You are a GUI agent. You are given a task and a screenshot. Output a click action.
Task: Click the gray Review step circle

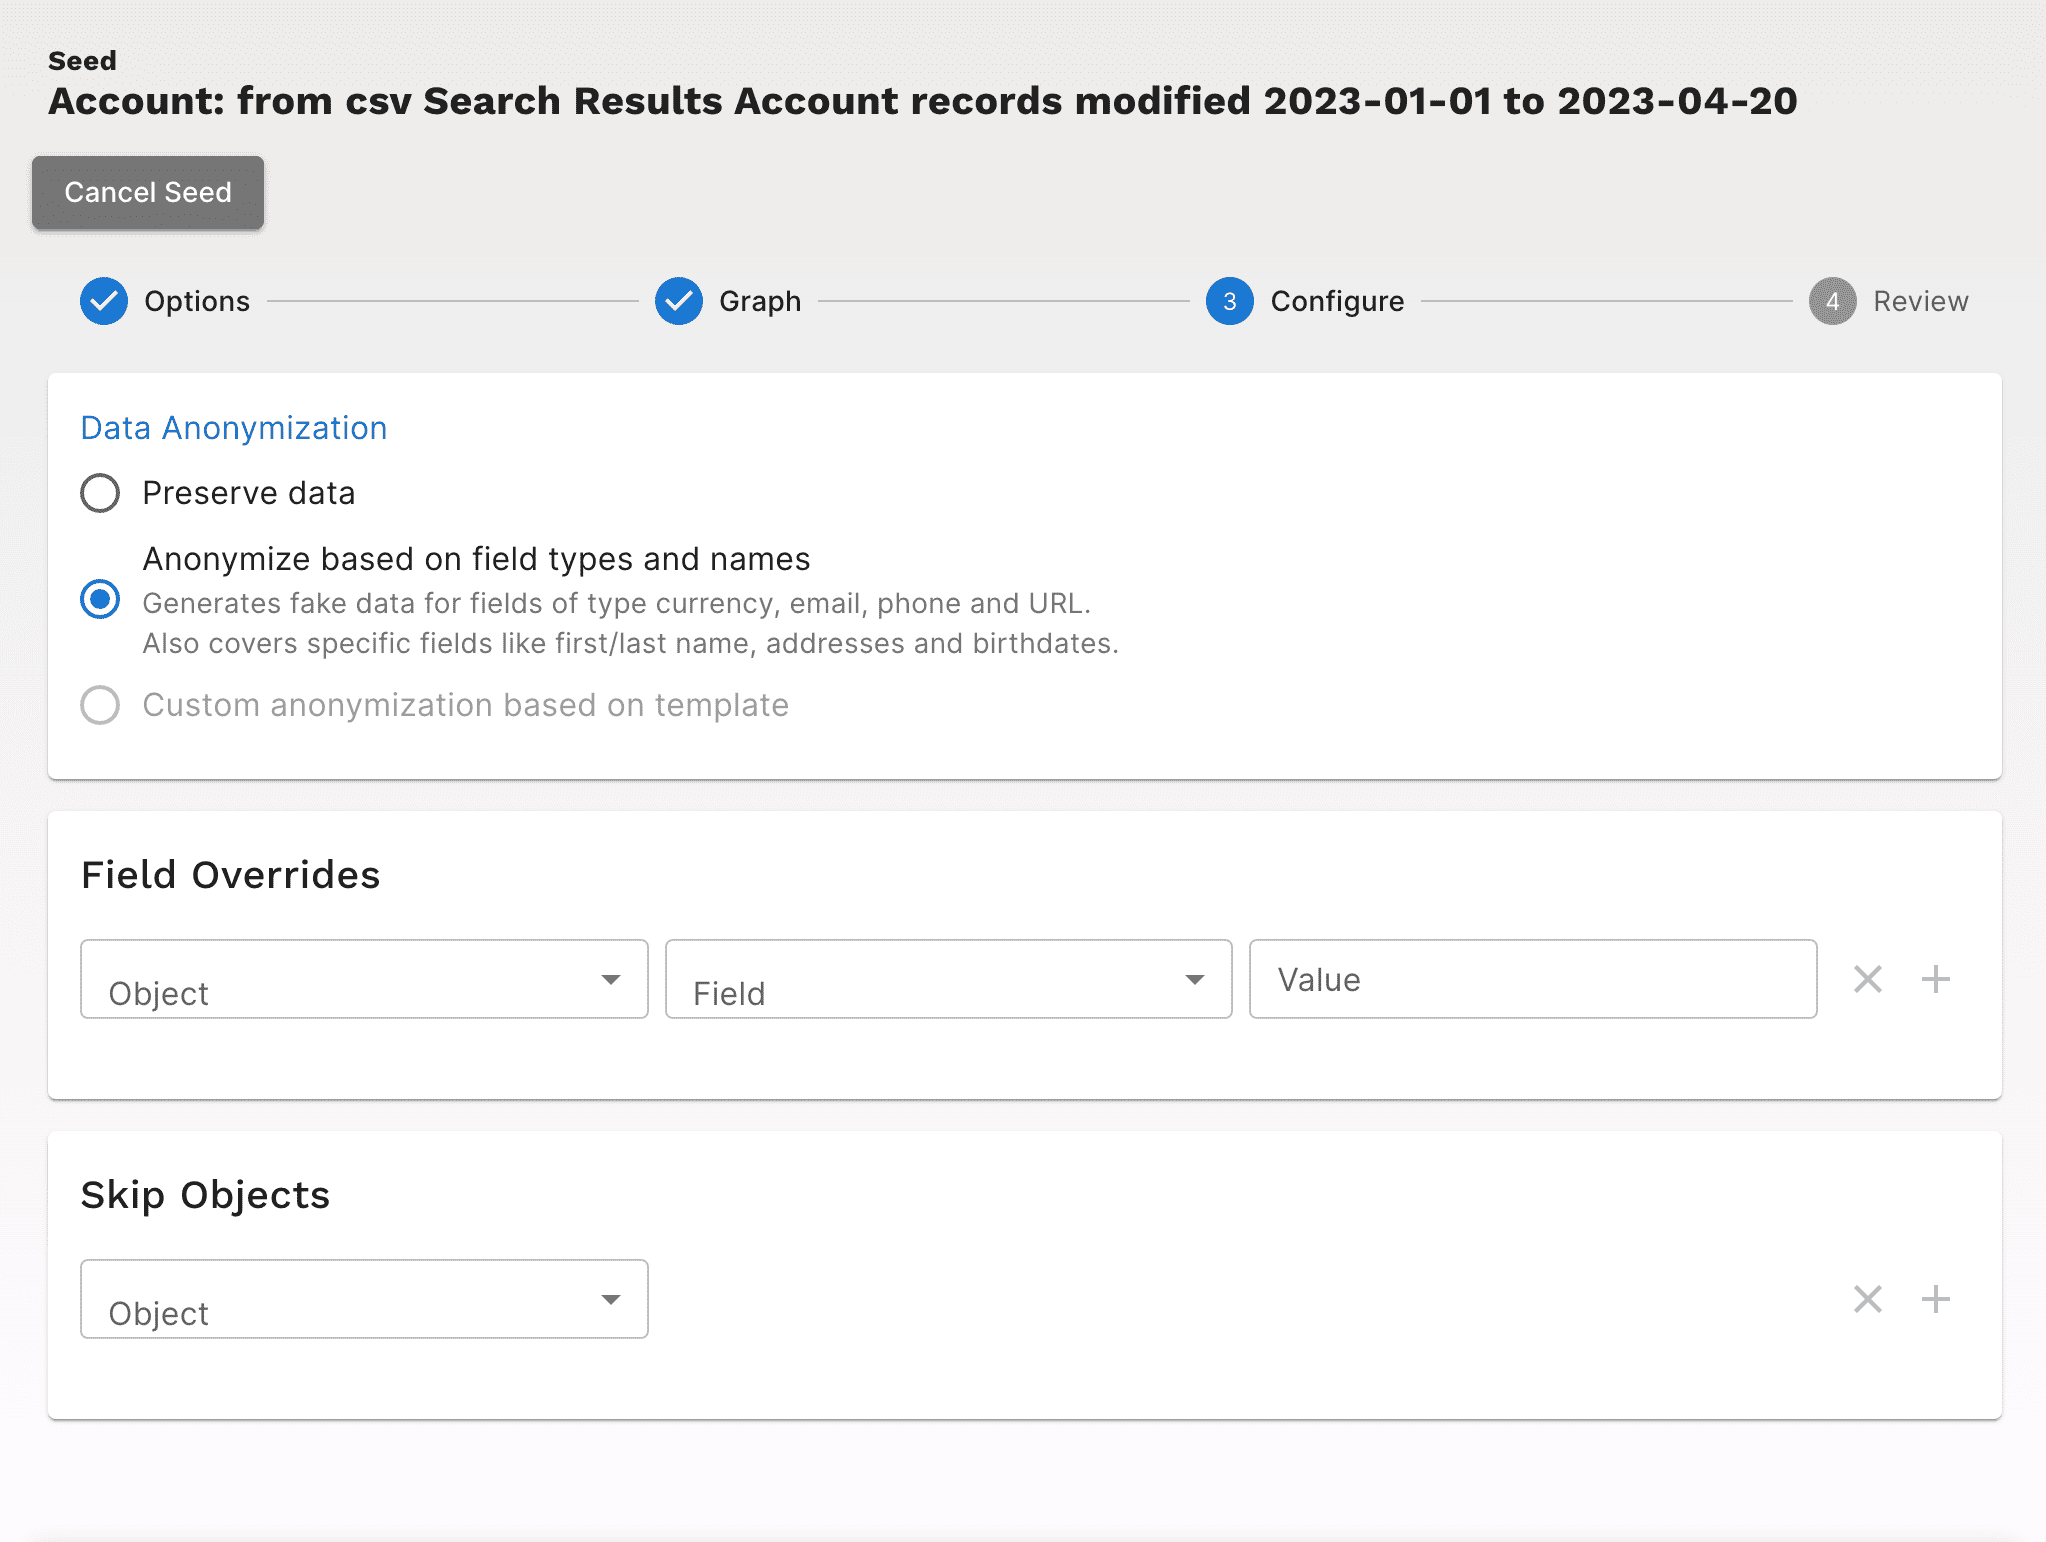coord(1831,301)
